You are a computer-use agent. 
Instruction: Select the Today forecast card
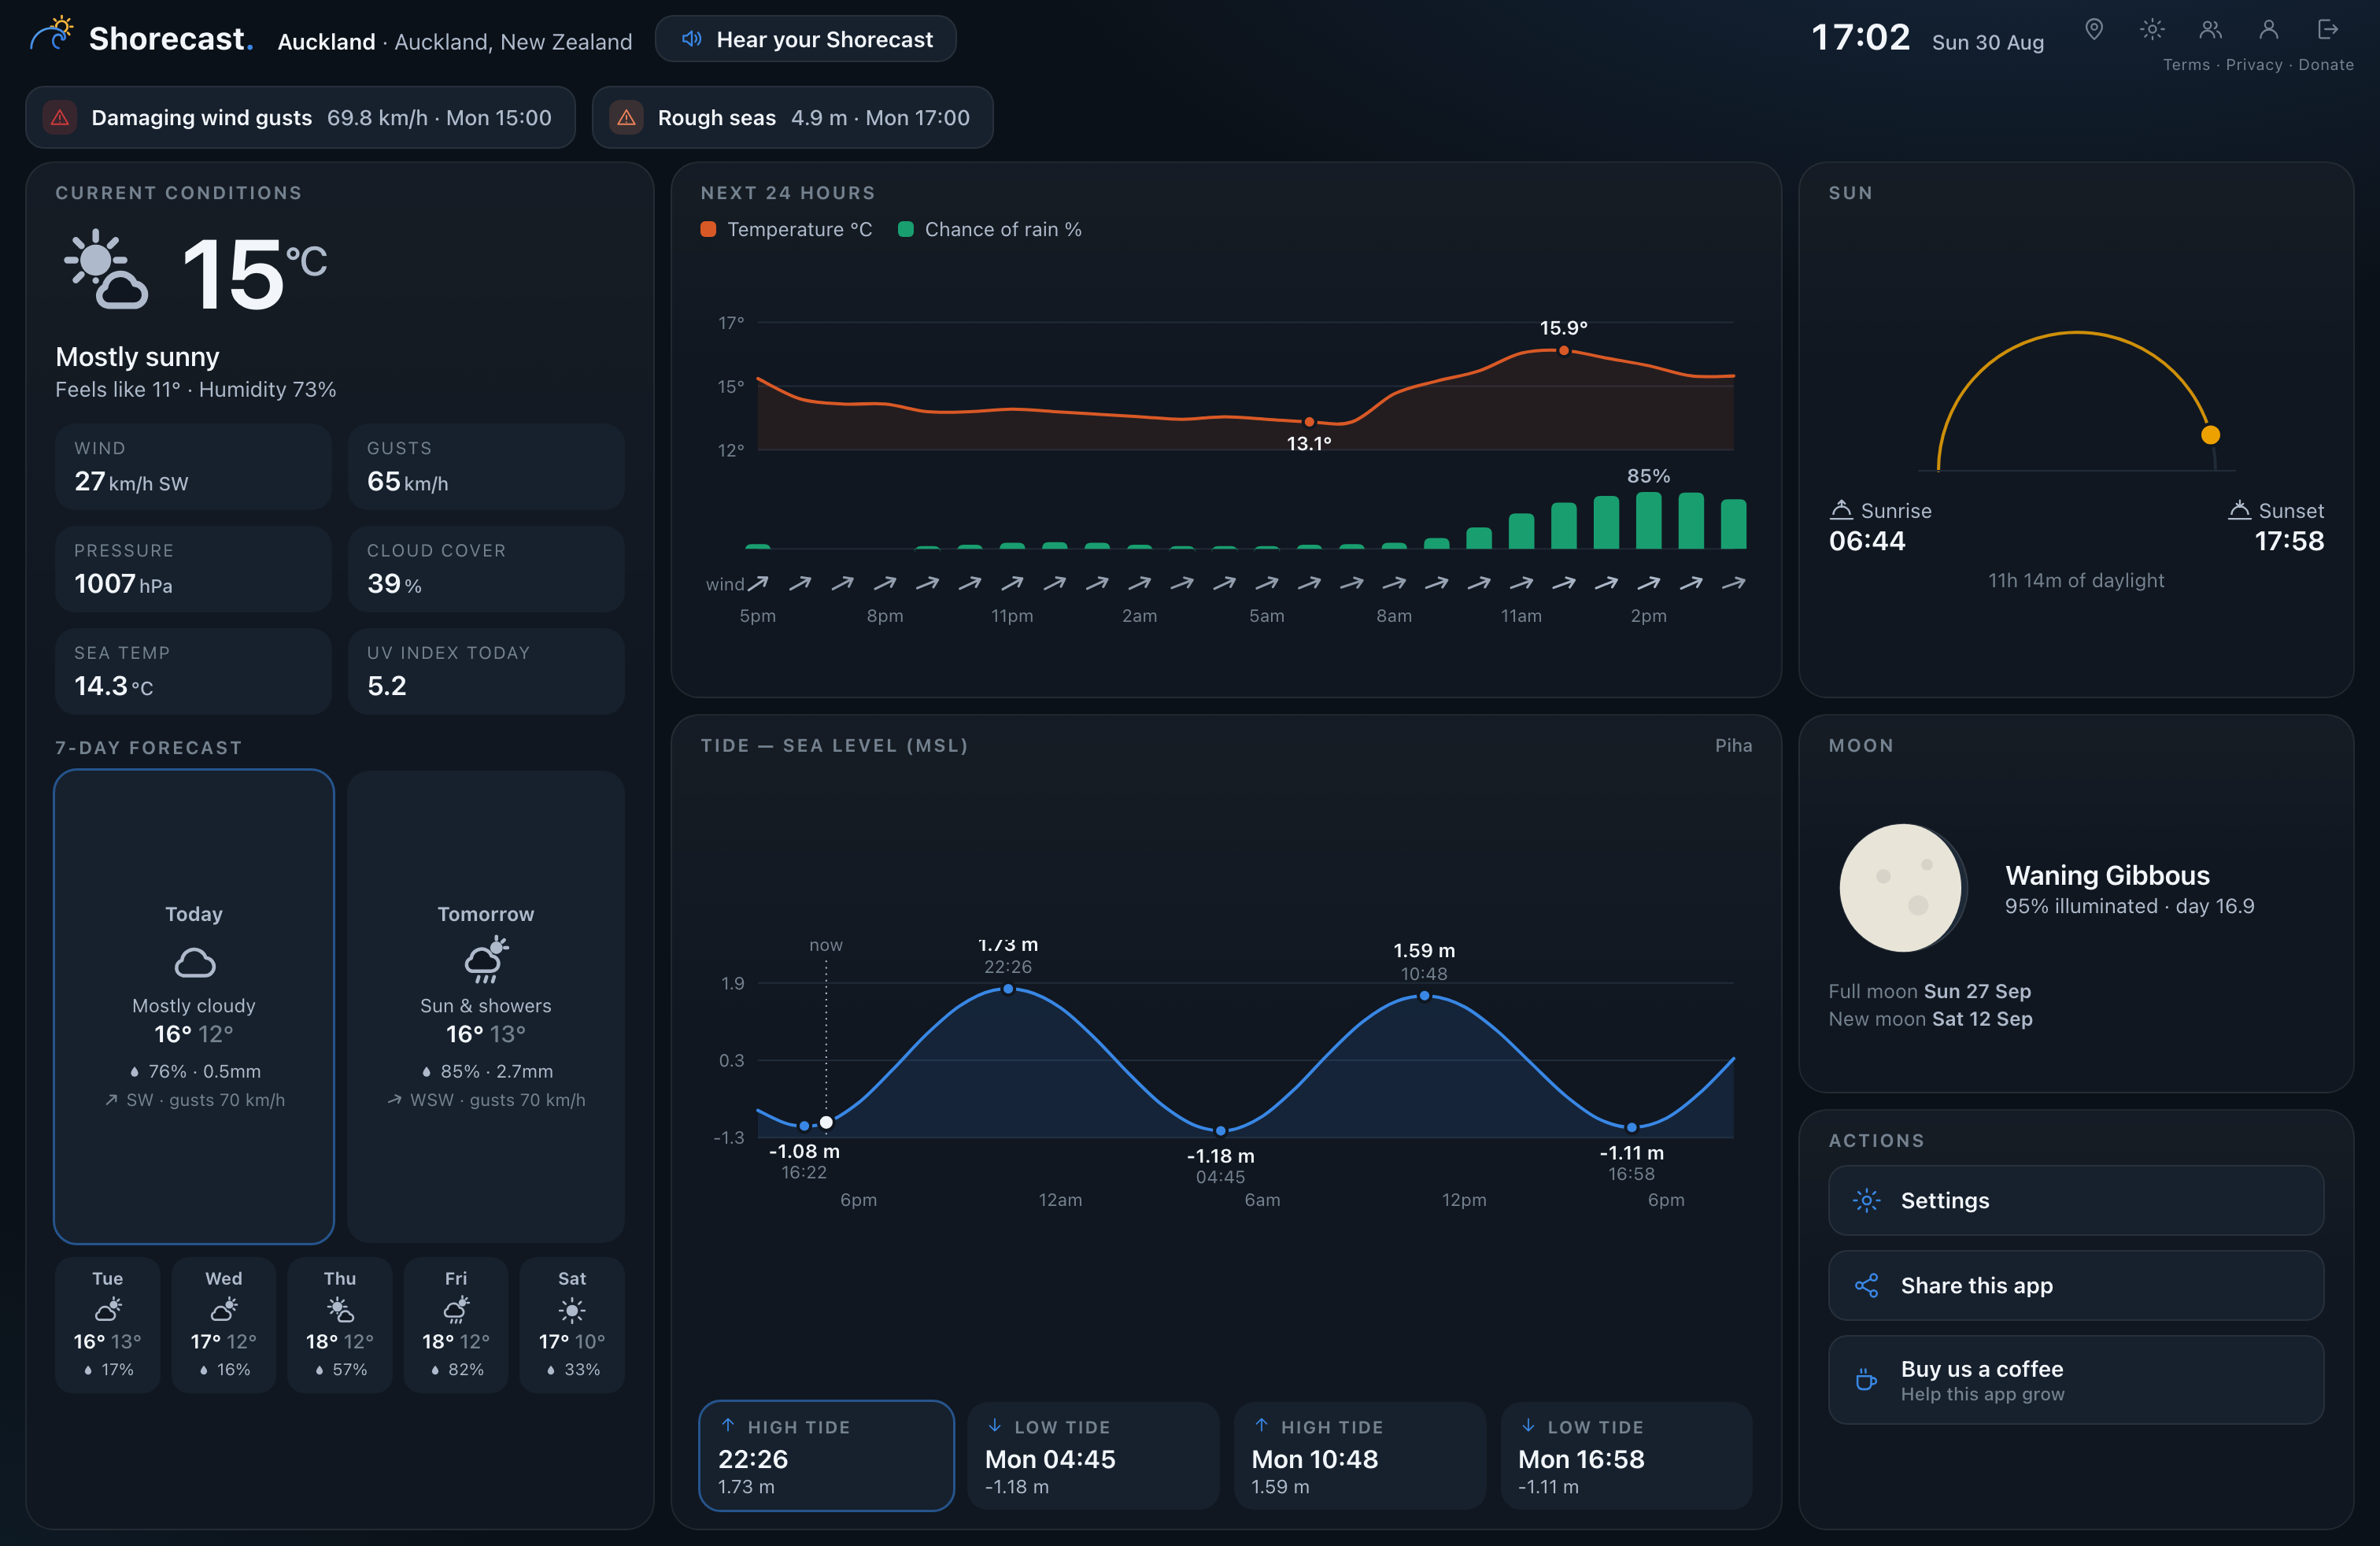pyautogui.click(x=194, y=1006)
